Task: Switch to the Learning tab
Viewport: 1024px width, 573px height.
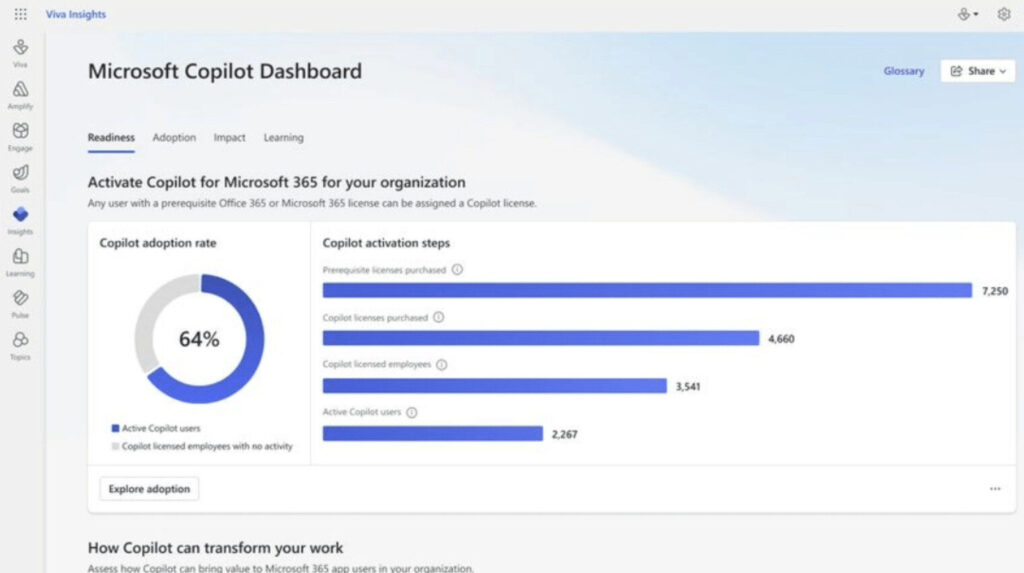Action: (x=283, y=138)
